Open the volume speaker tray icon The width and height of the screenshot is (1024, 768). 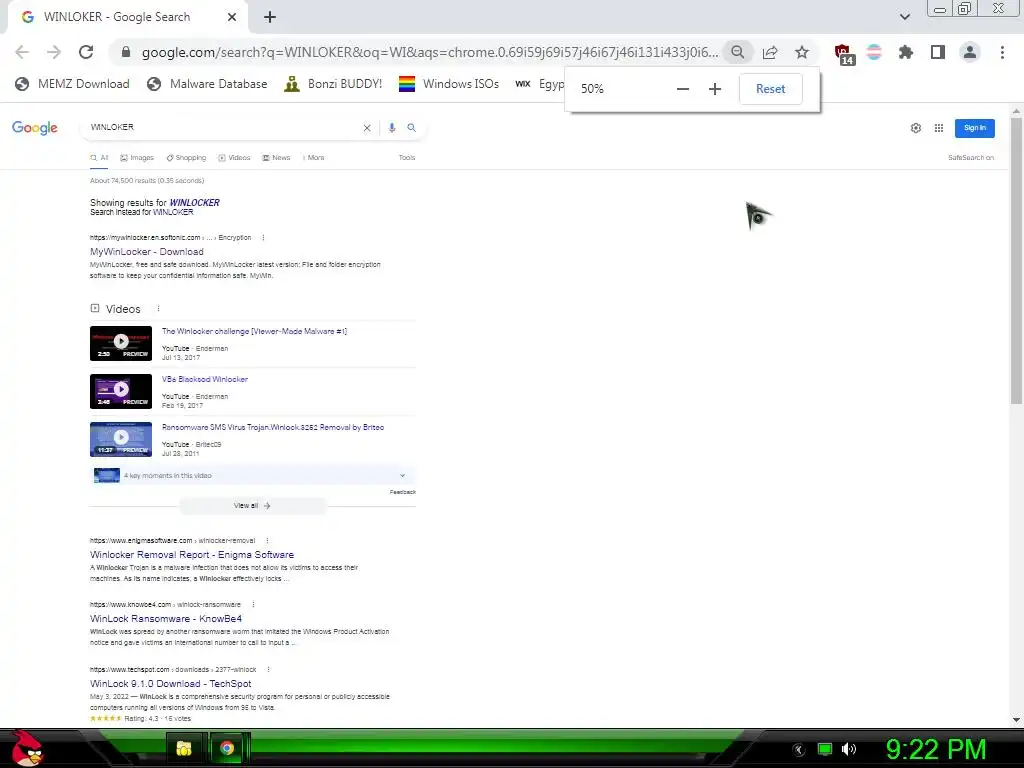[x=849, y=749]
